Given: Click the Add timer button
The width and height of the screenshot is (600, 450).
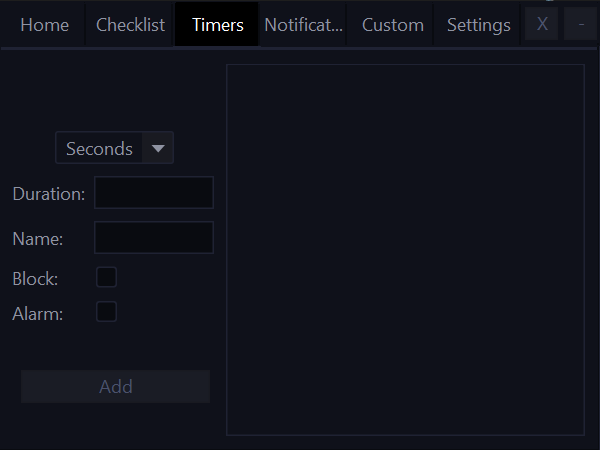Looking at the screenshot, I should click(x=116, y=386).
